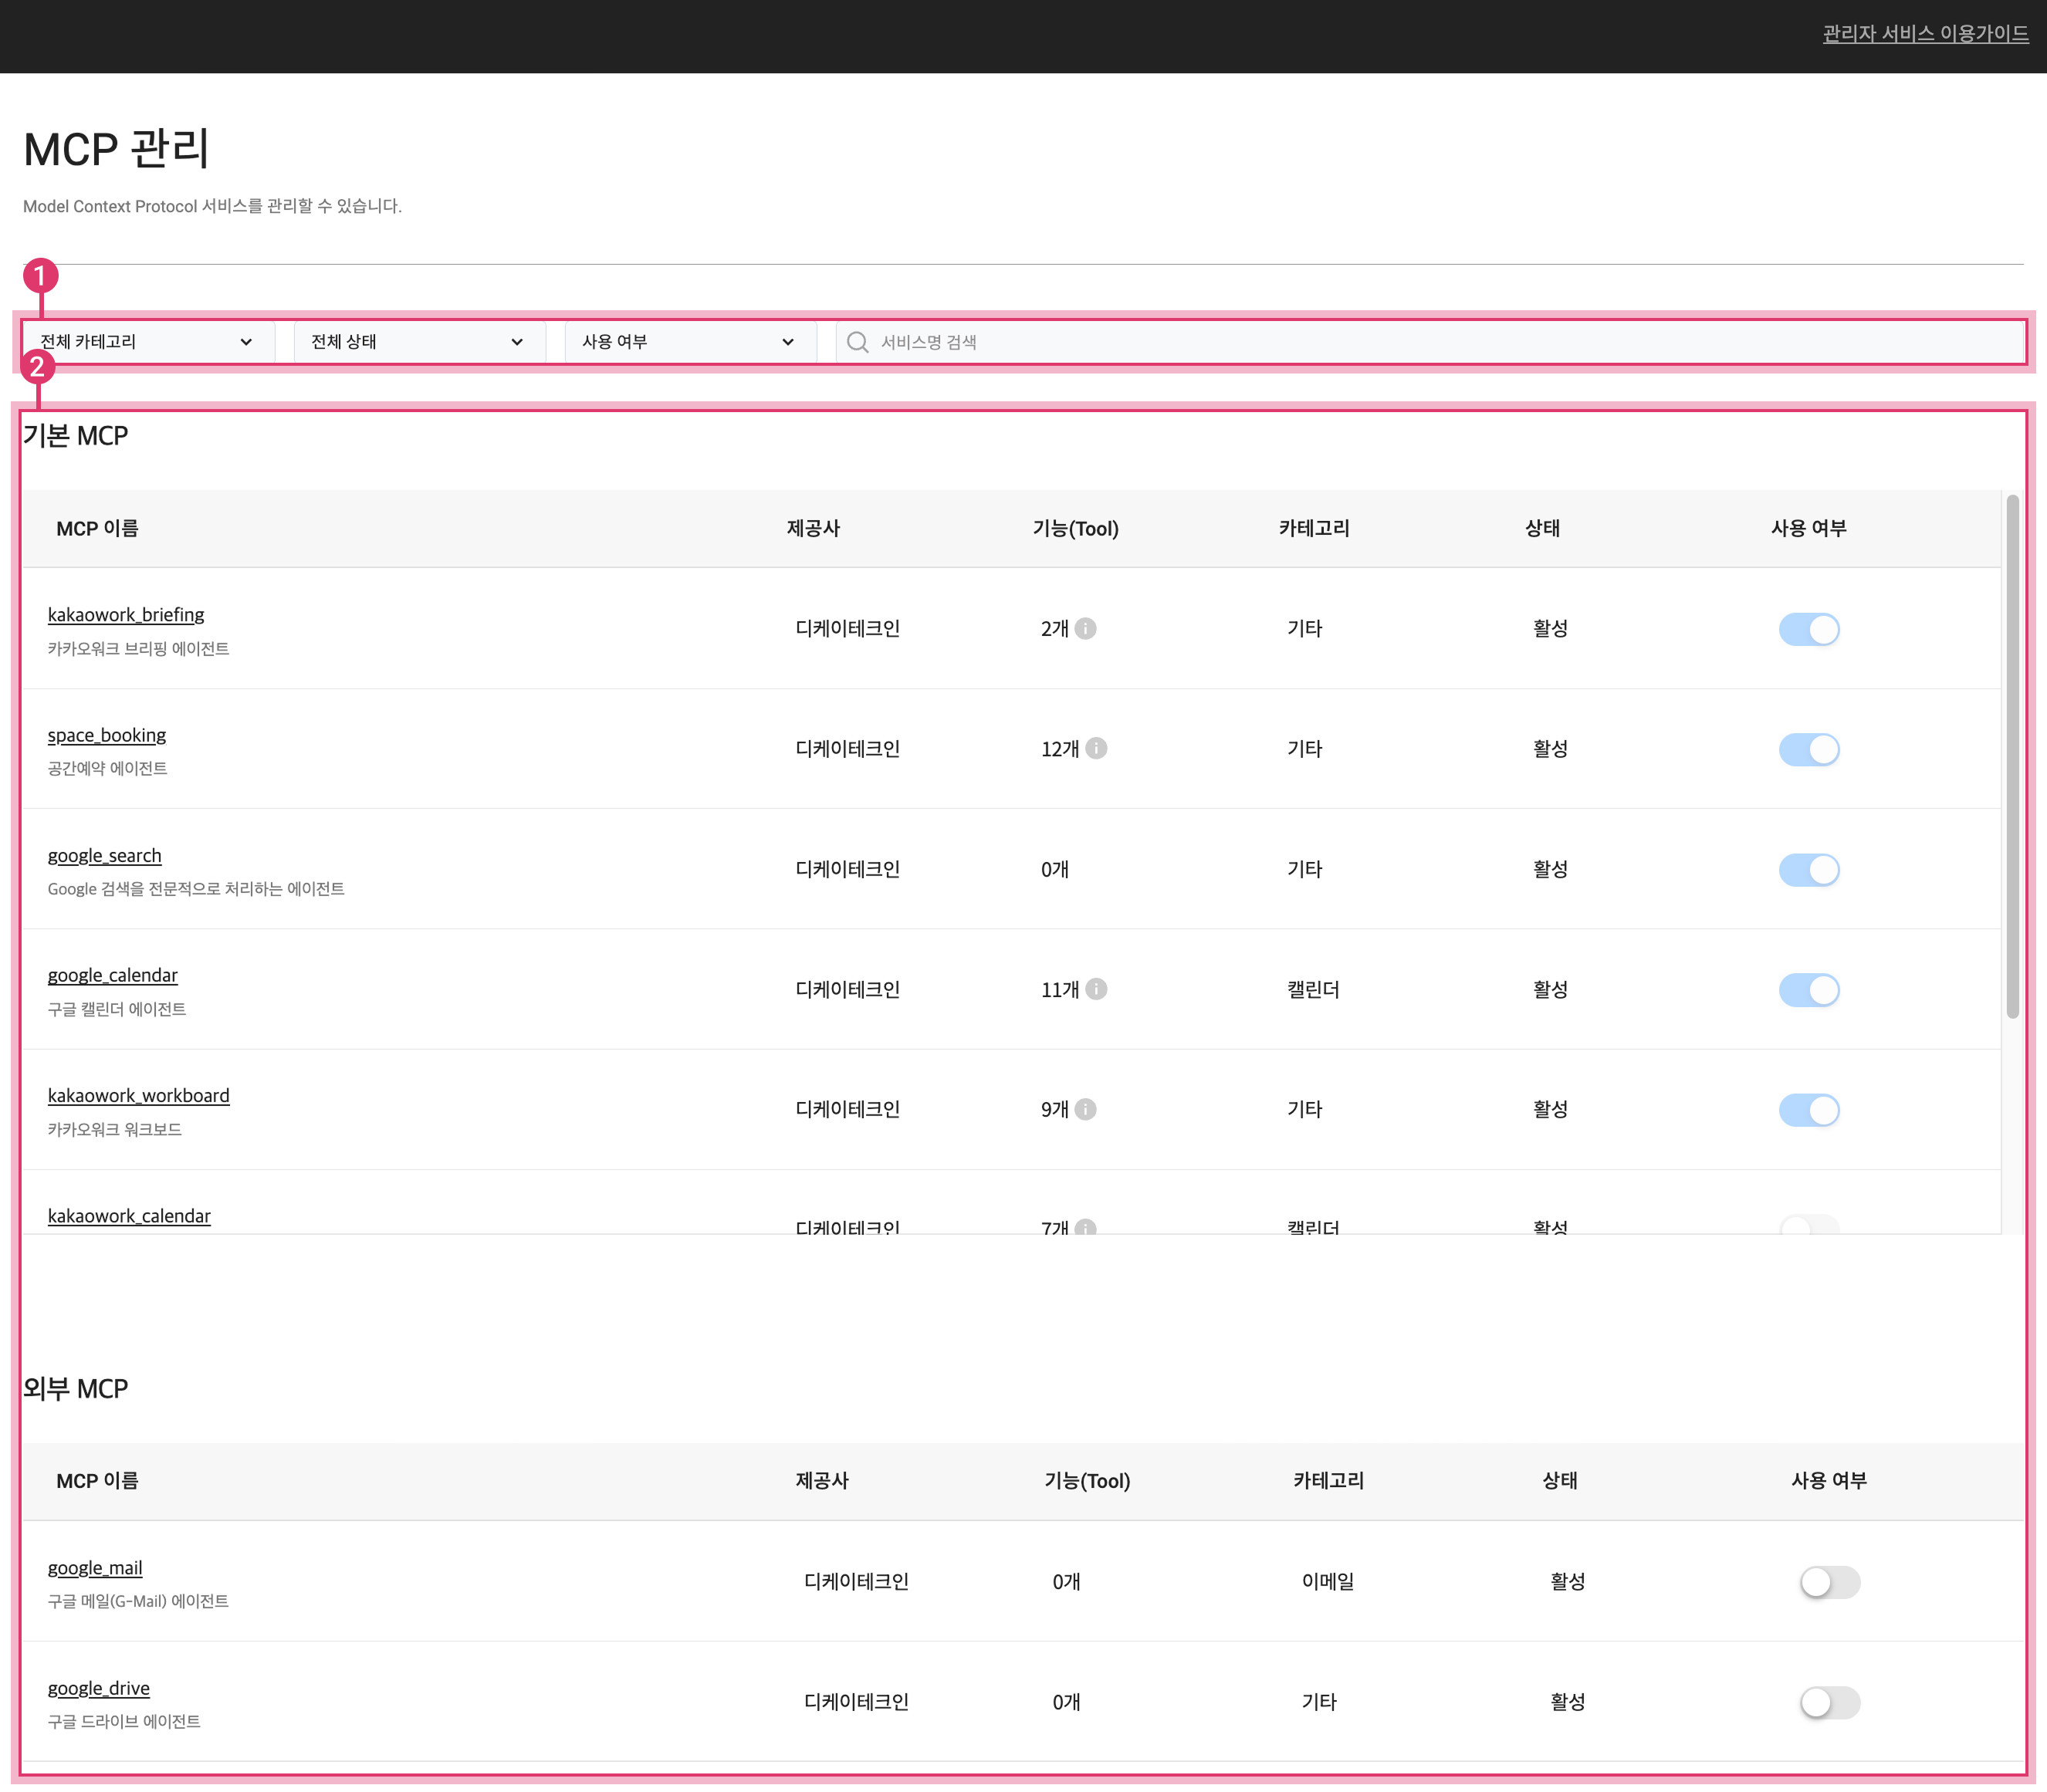Click info icon beside kakaowork_workboard 9개

point(1085,1109)
